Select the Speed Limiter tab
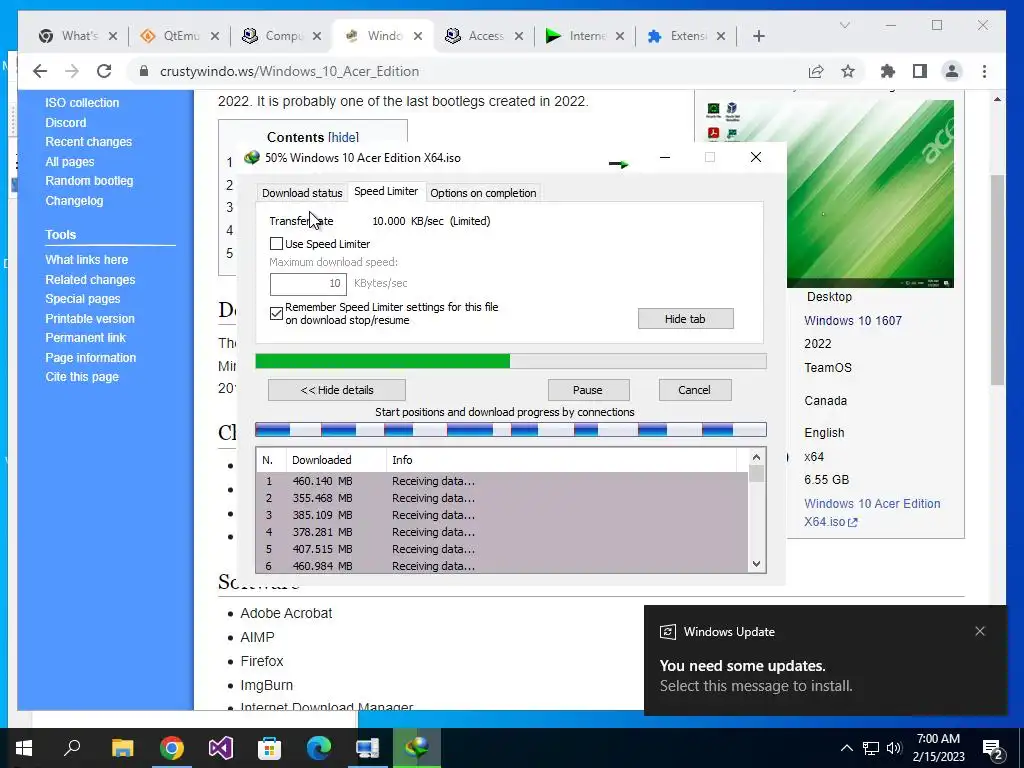Viewport: 1024px width, 768px height. click(x=386, y=191)
